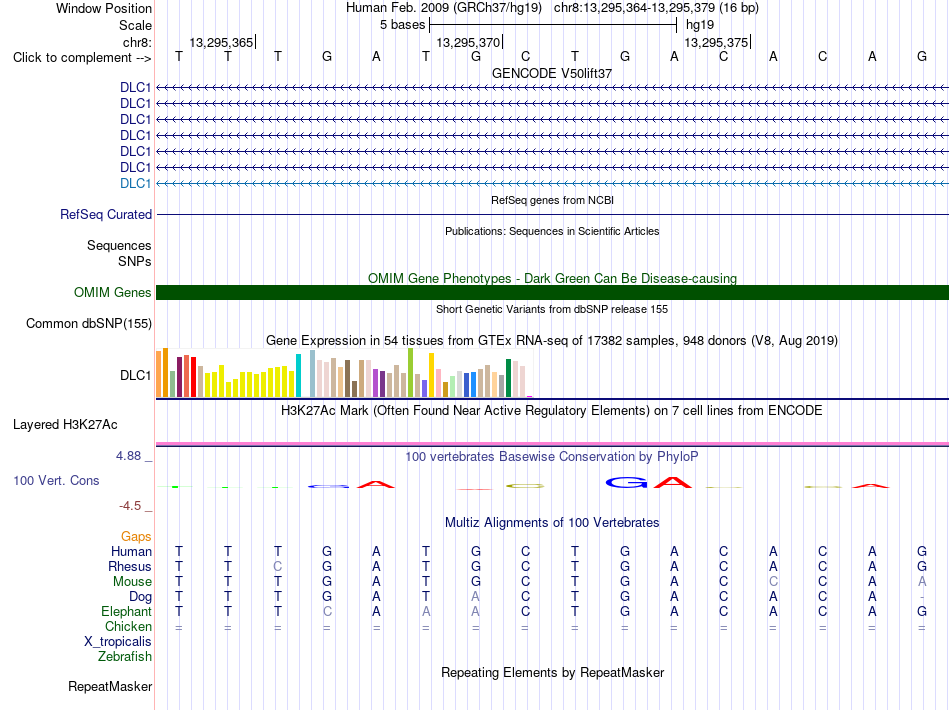Click the Human Feb. 2009 GRCh37/hg19 position header
The height and width of the screenshot is (710, 950).
(552, 8)
